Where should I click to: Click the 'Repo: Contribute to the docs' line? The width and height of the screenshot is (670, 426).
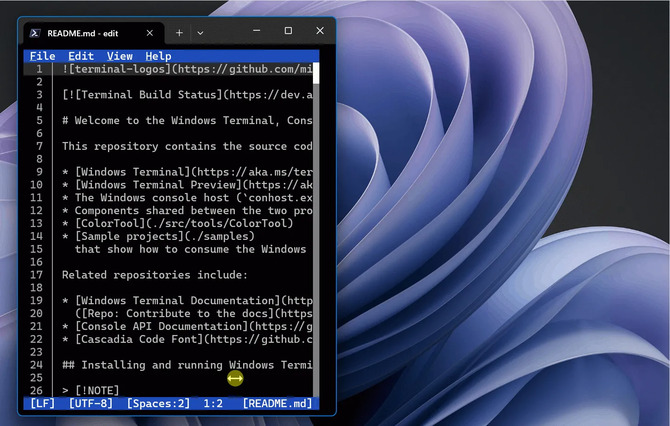tap(194, 313)
